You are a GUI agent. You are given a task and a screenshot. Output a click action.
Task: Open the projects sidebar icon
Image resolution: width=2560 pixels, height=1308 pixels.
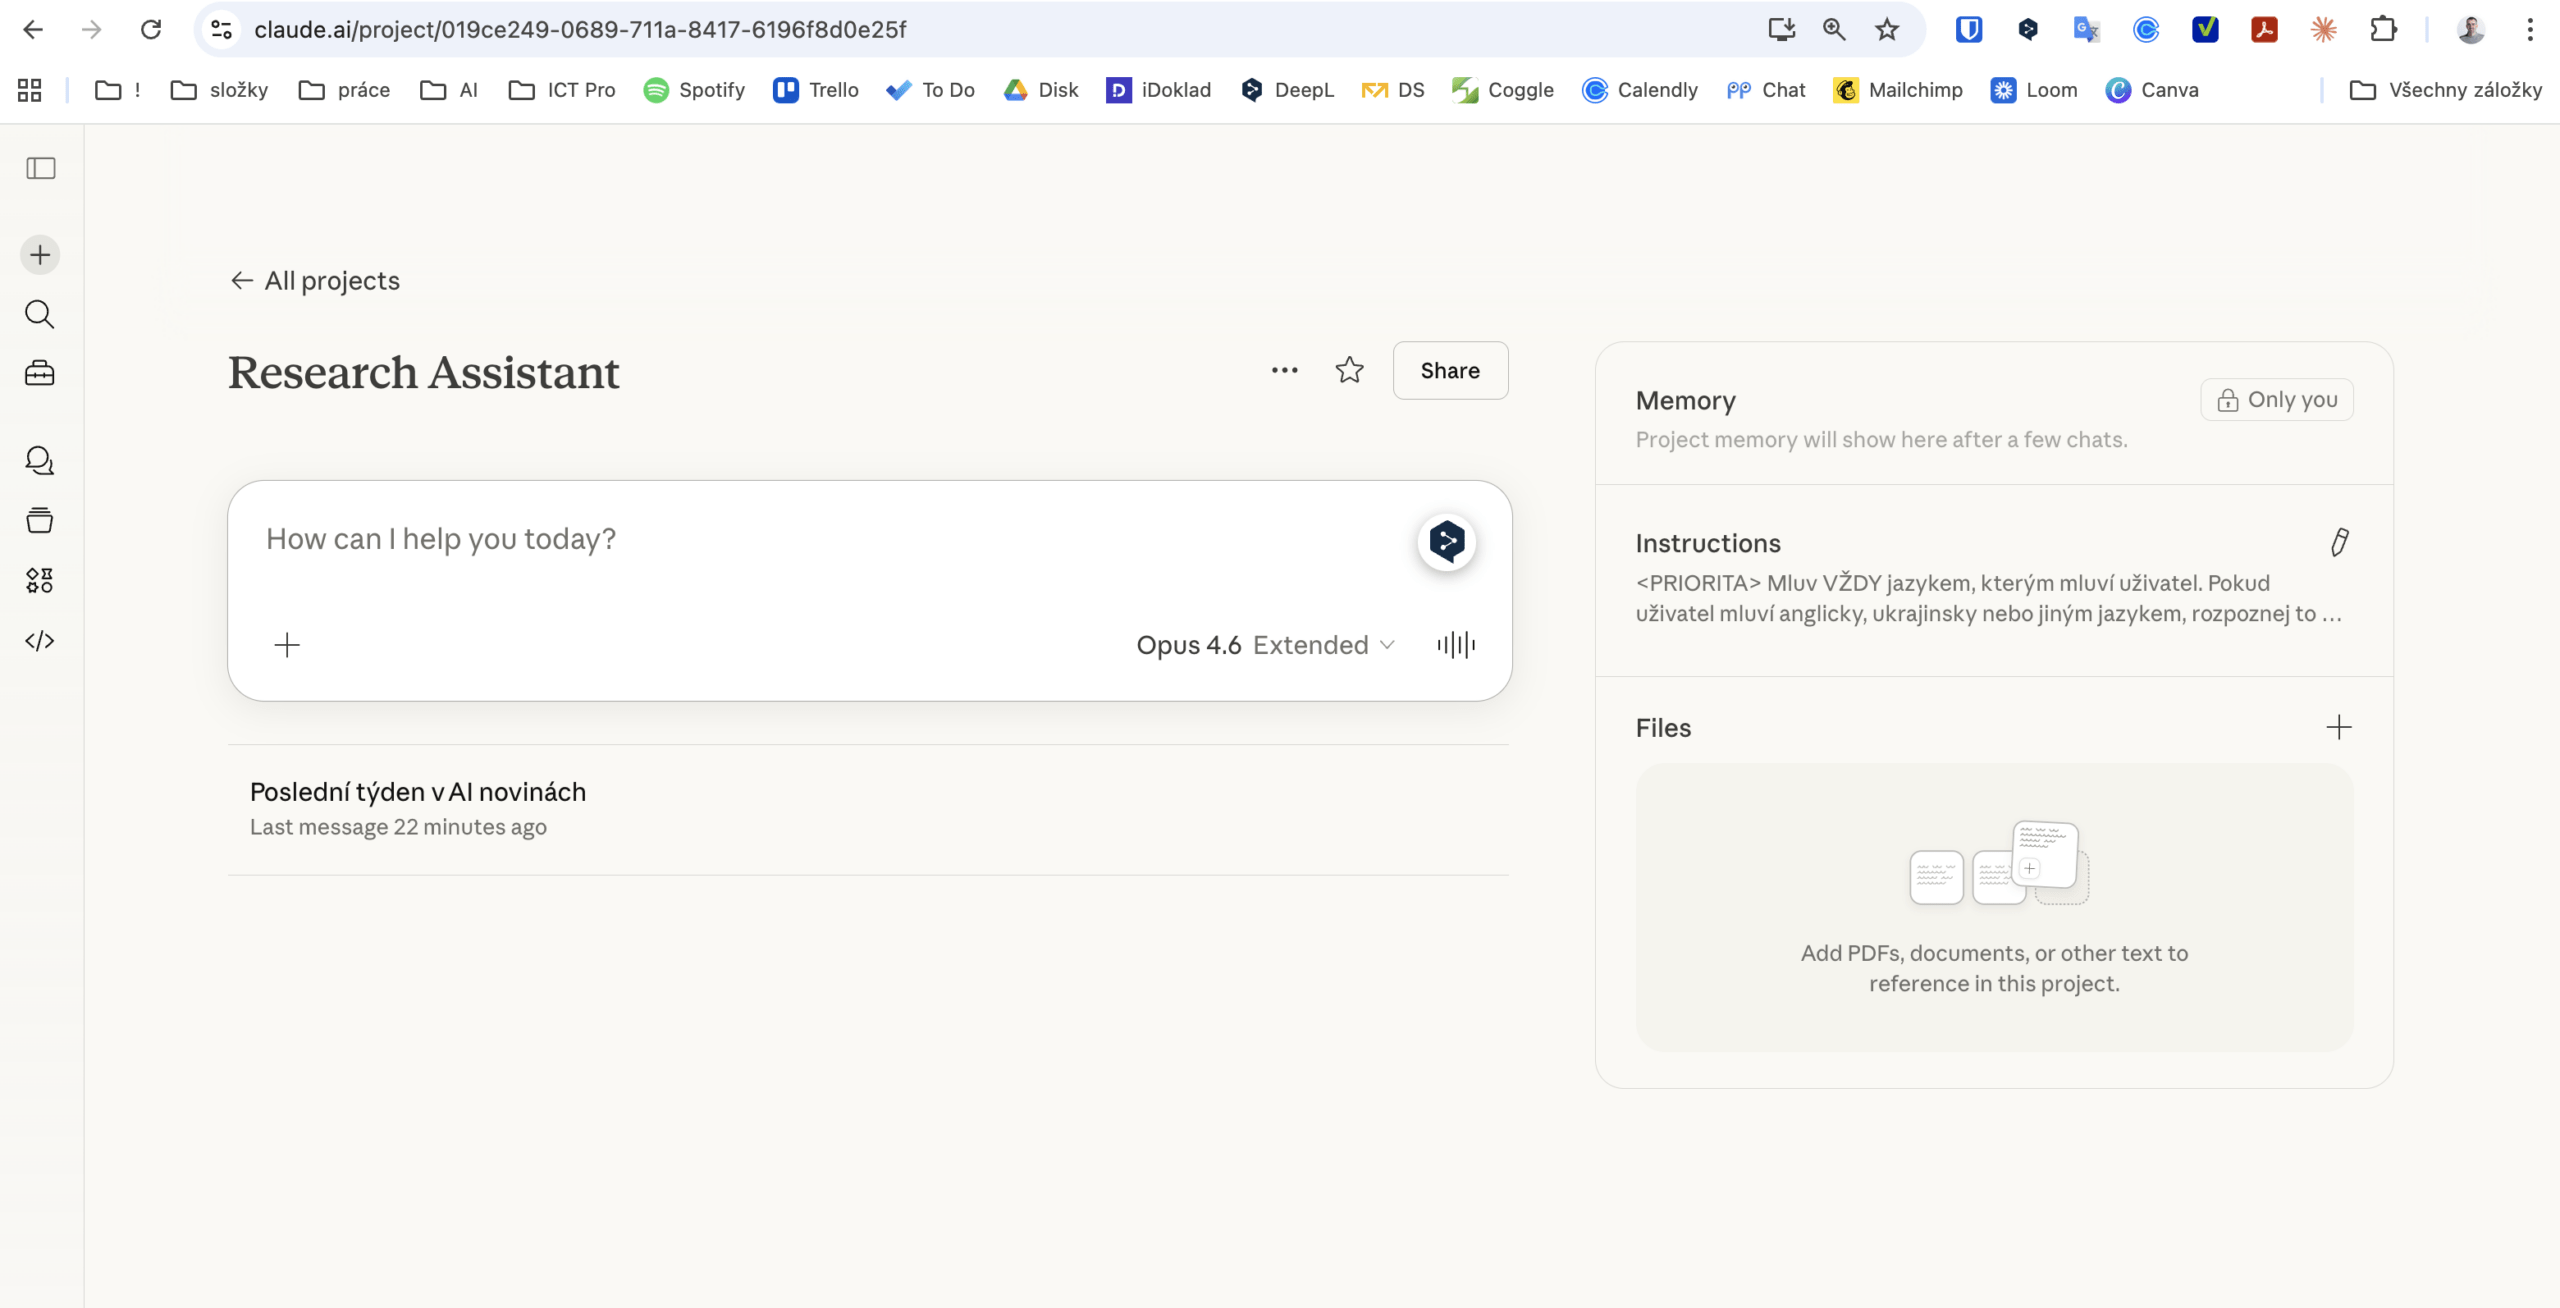point(40,521)
